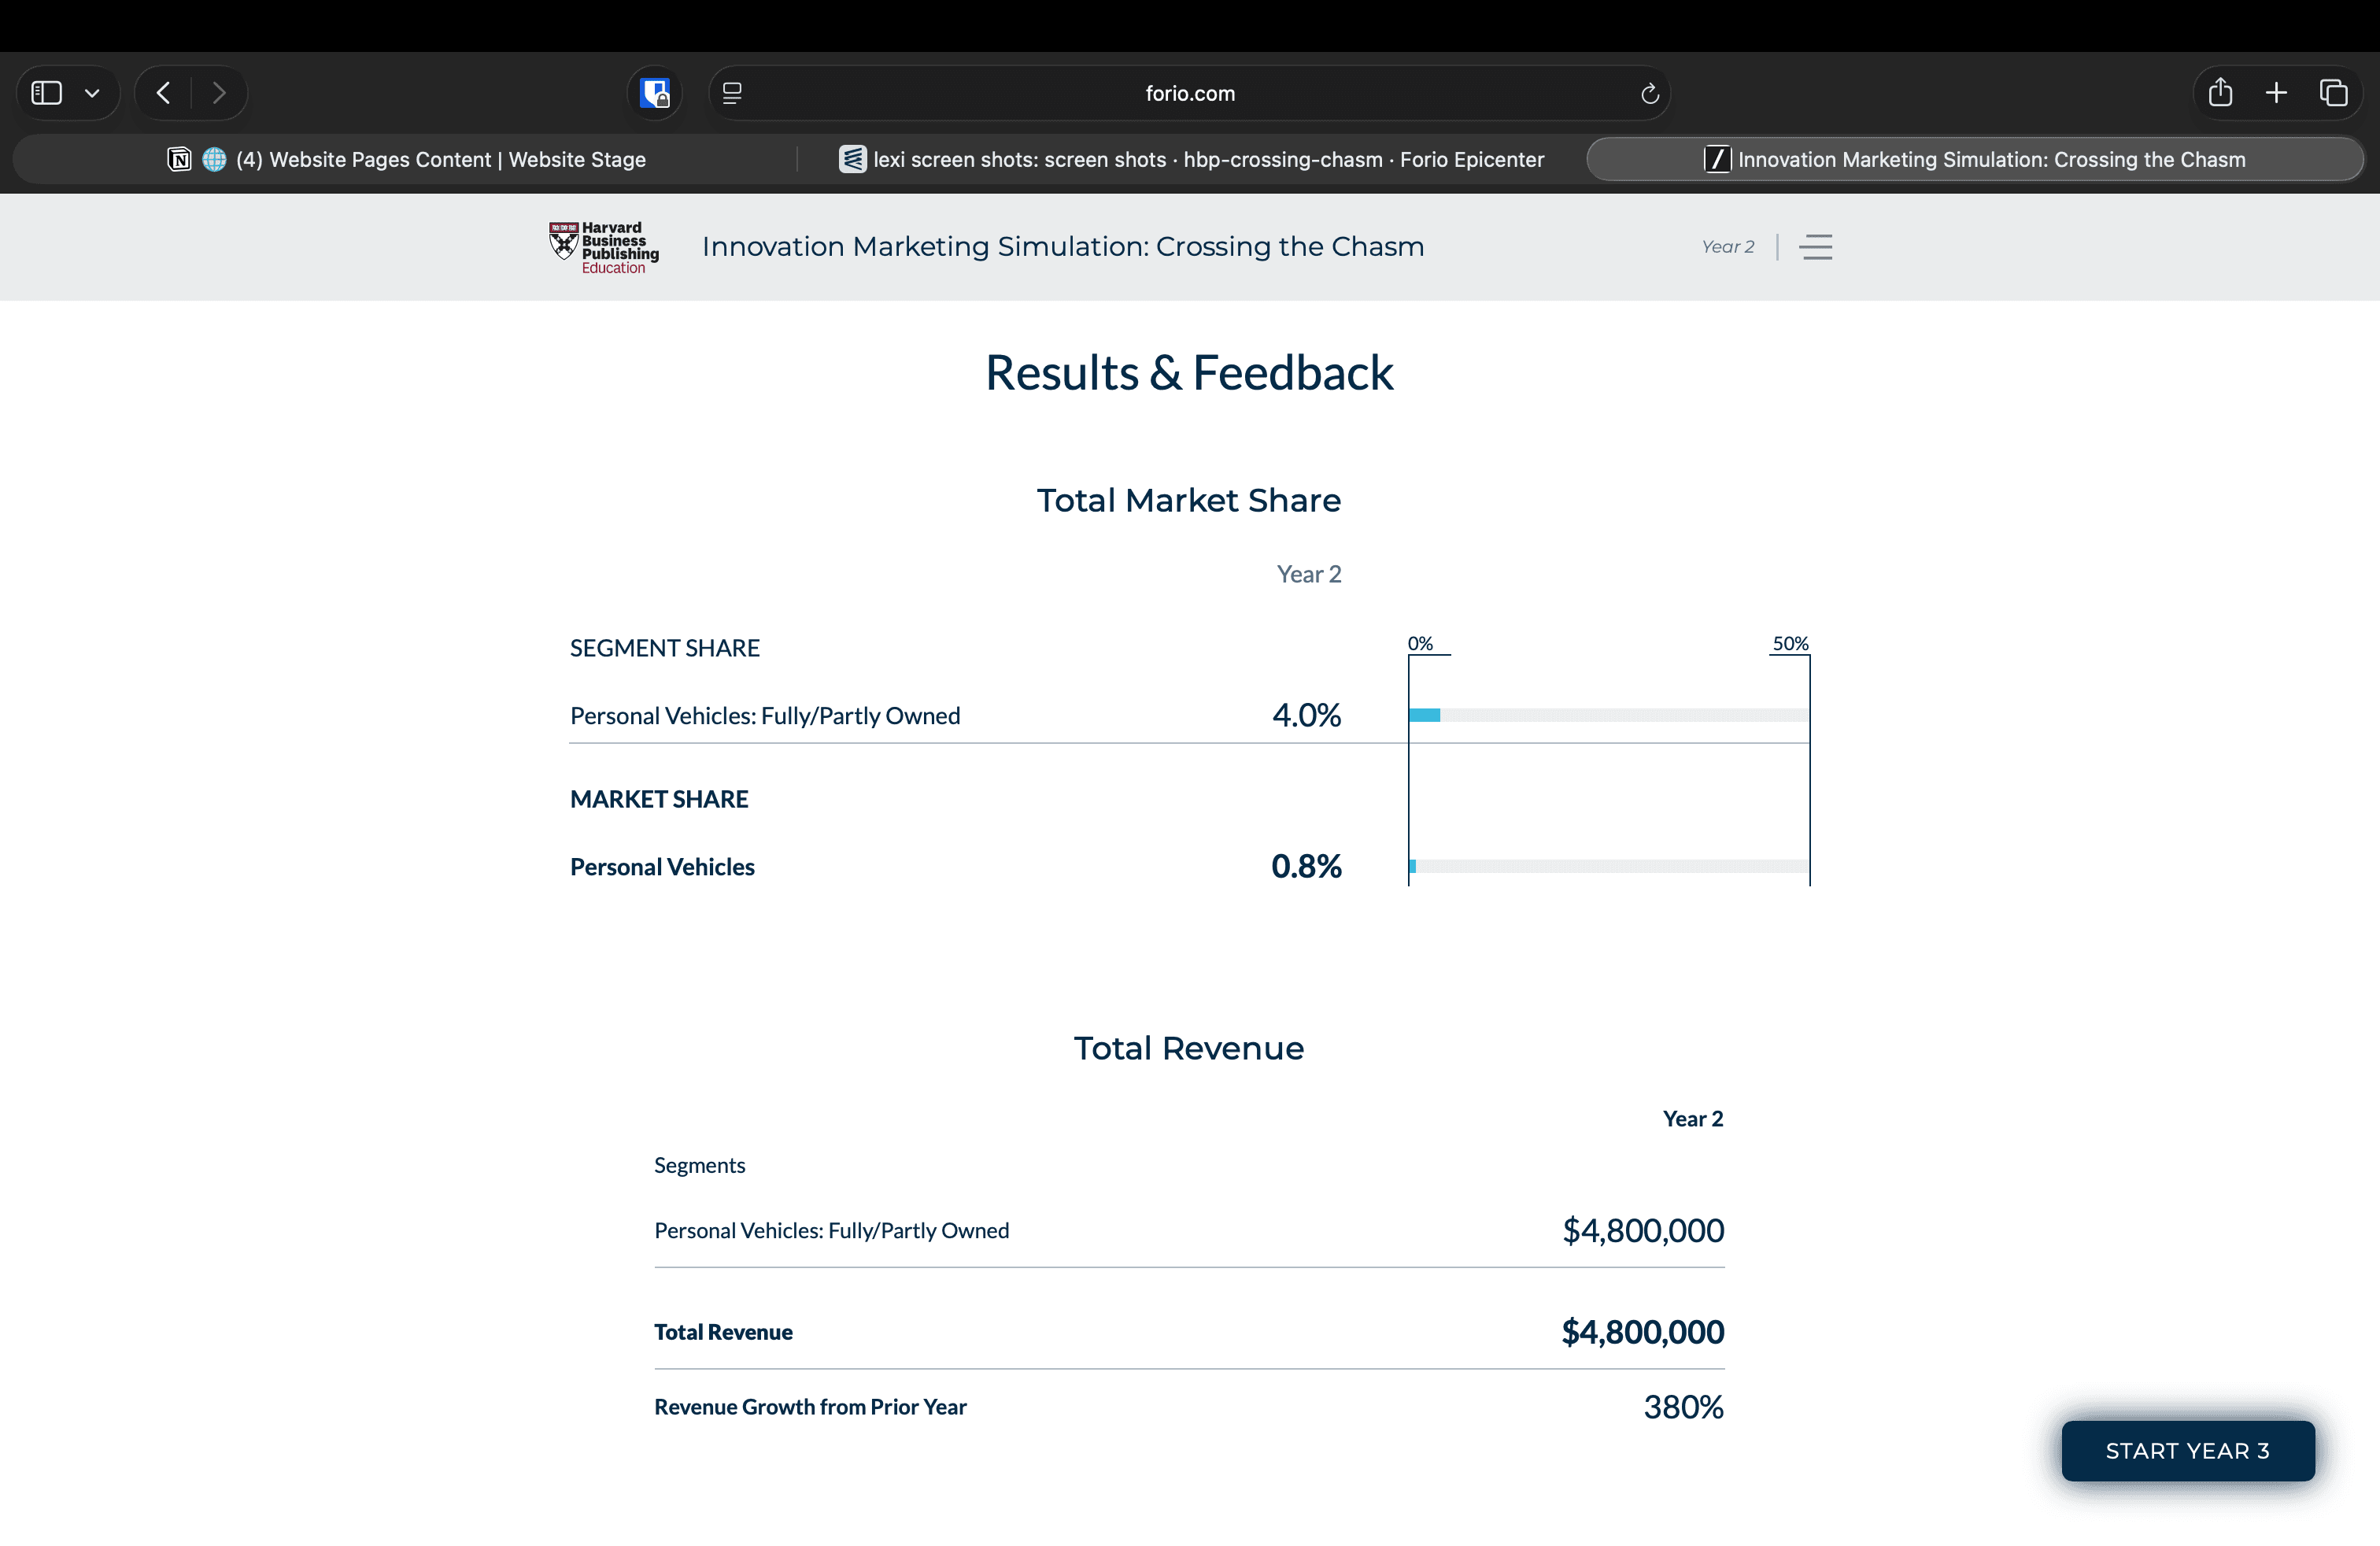Open the Bitwarden shield extension icon
2380x1546 pixels.
click(x=655, y=93)
